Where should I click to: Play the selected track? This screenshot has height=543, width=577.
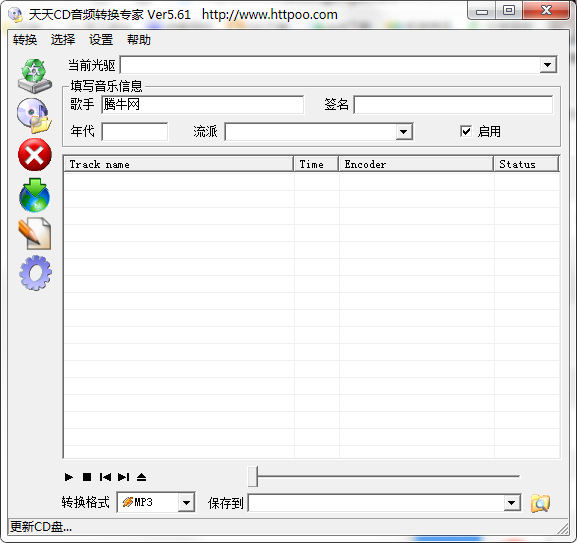68,477
